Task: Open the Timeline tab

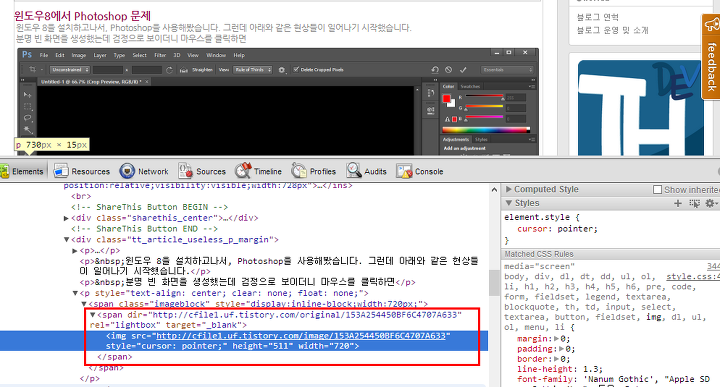Action: tap(258, 171)
